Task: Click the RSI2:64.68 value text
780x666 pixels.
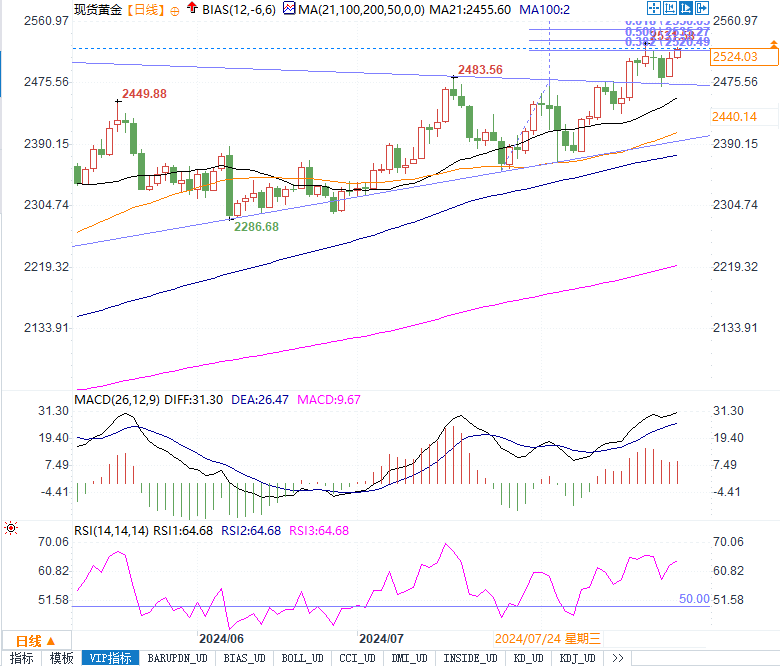Action: 251,531
